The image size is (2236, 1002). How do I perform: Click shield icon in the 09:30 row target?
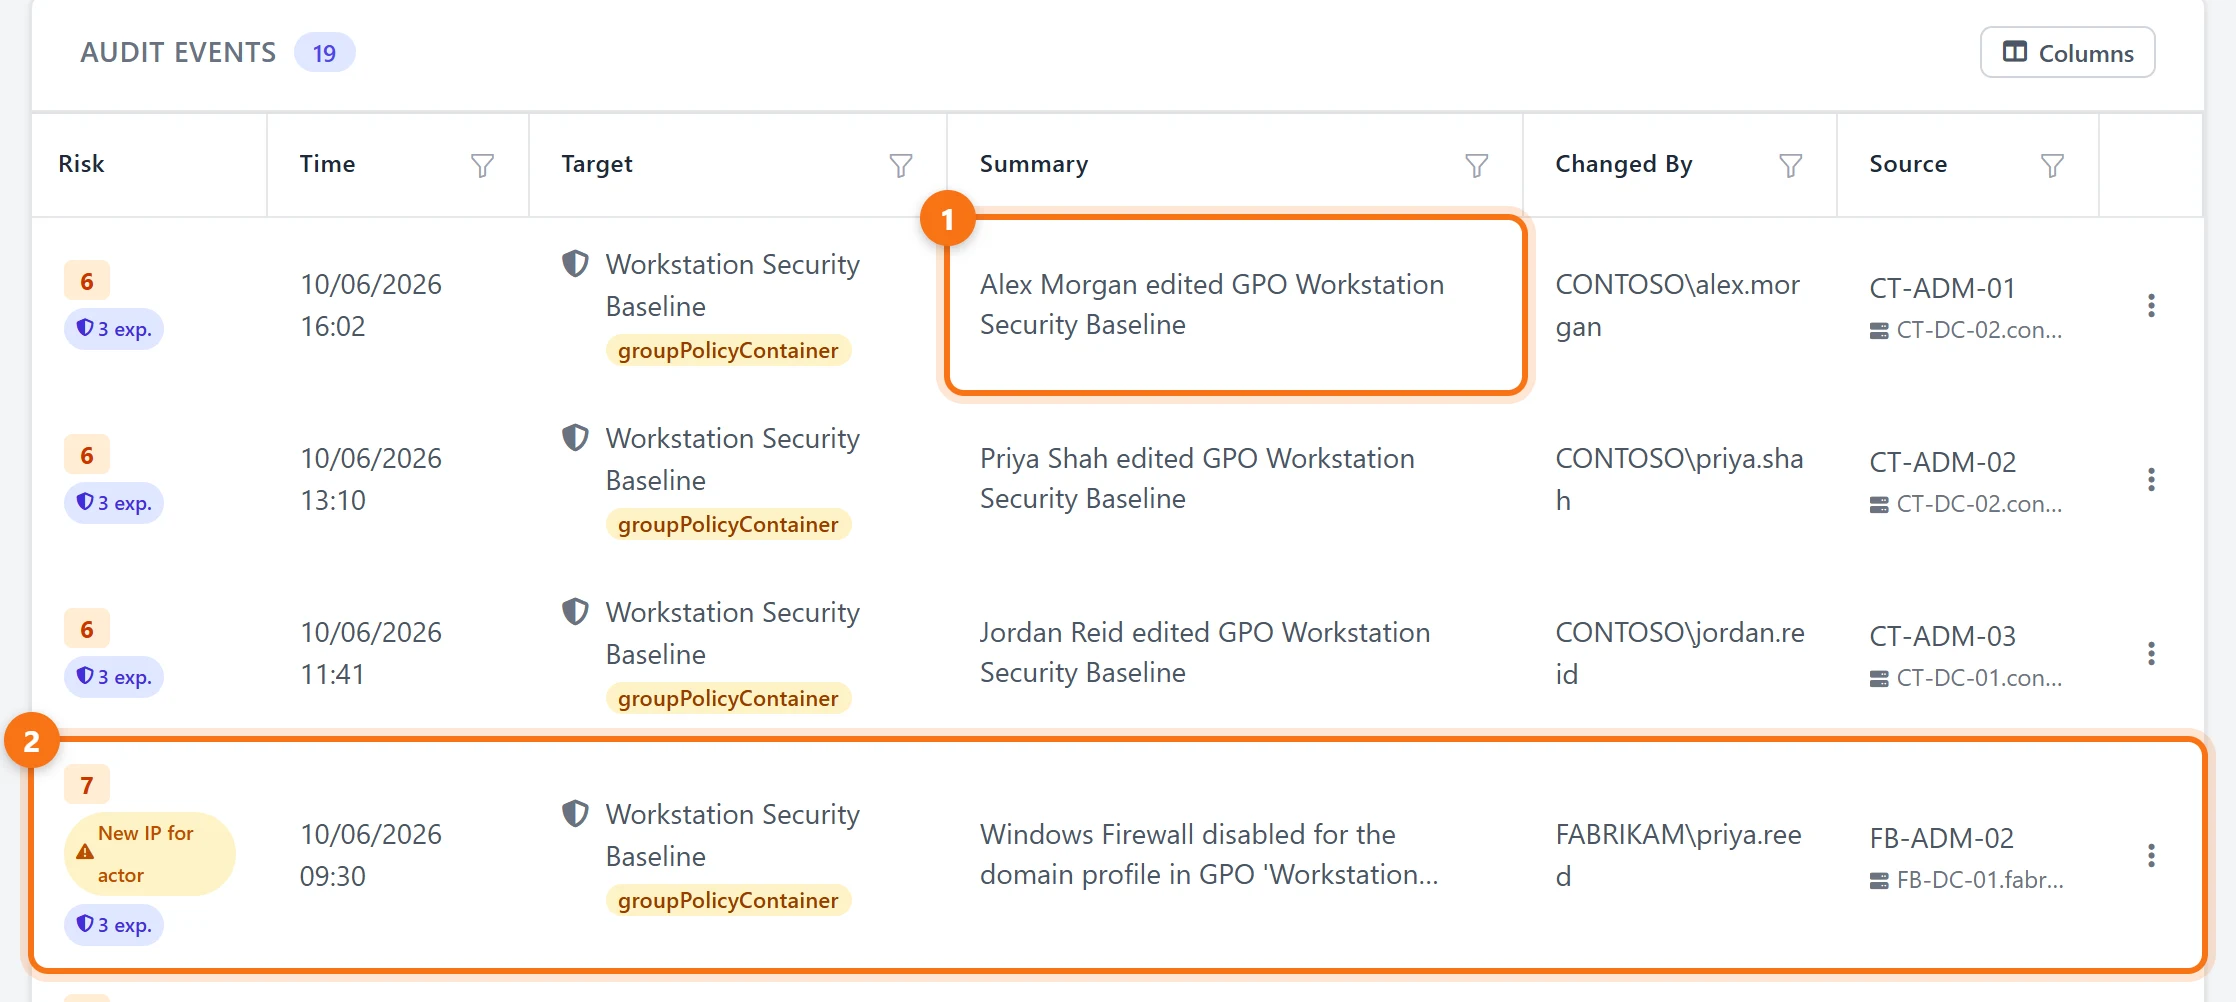pyautogui.click(x=575, y=814)
